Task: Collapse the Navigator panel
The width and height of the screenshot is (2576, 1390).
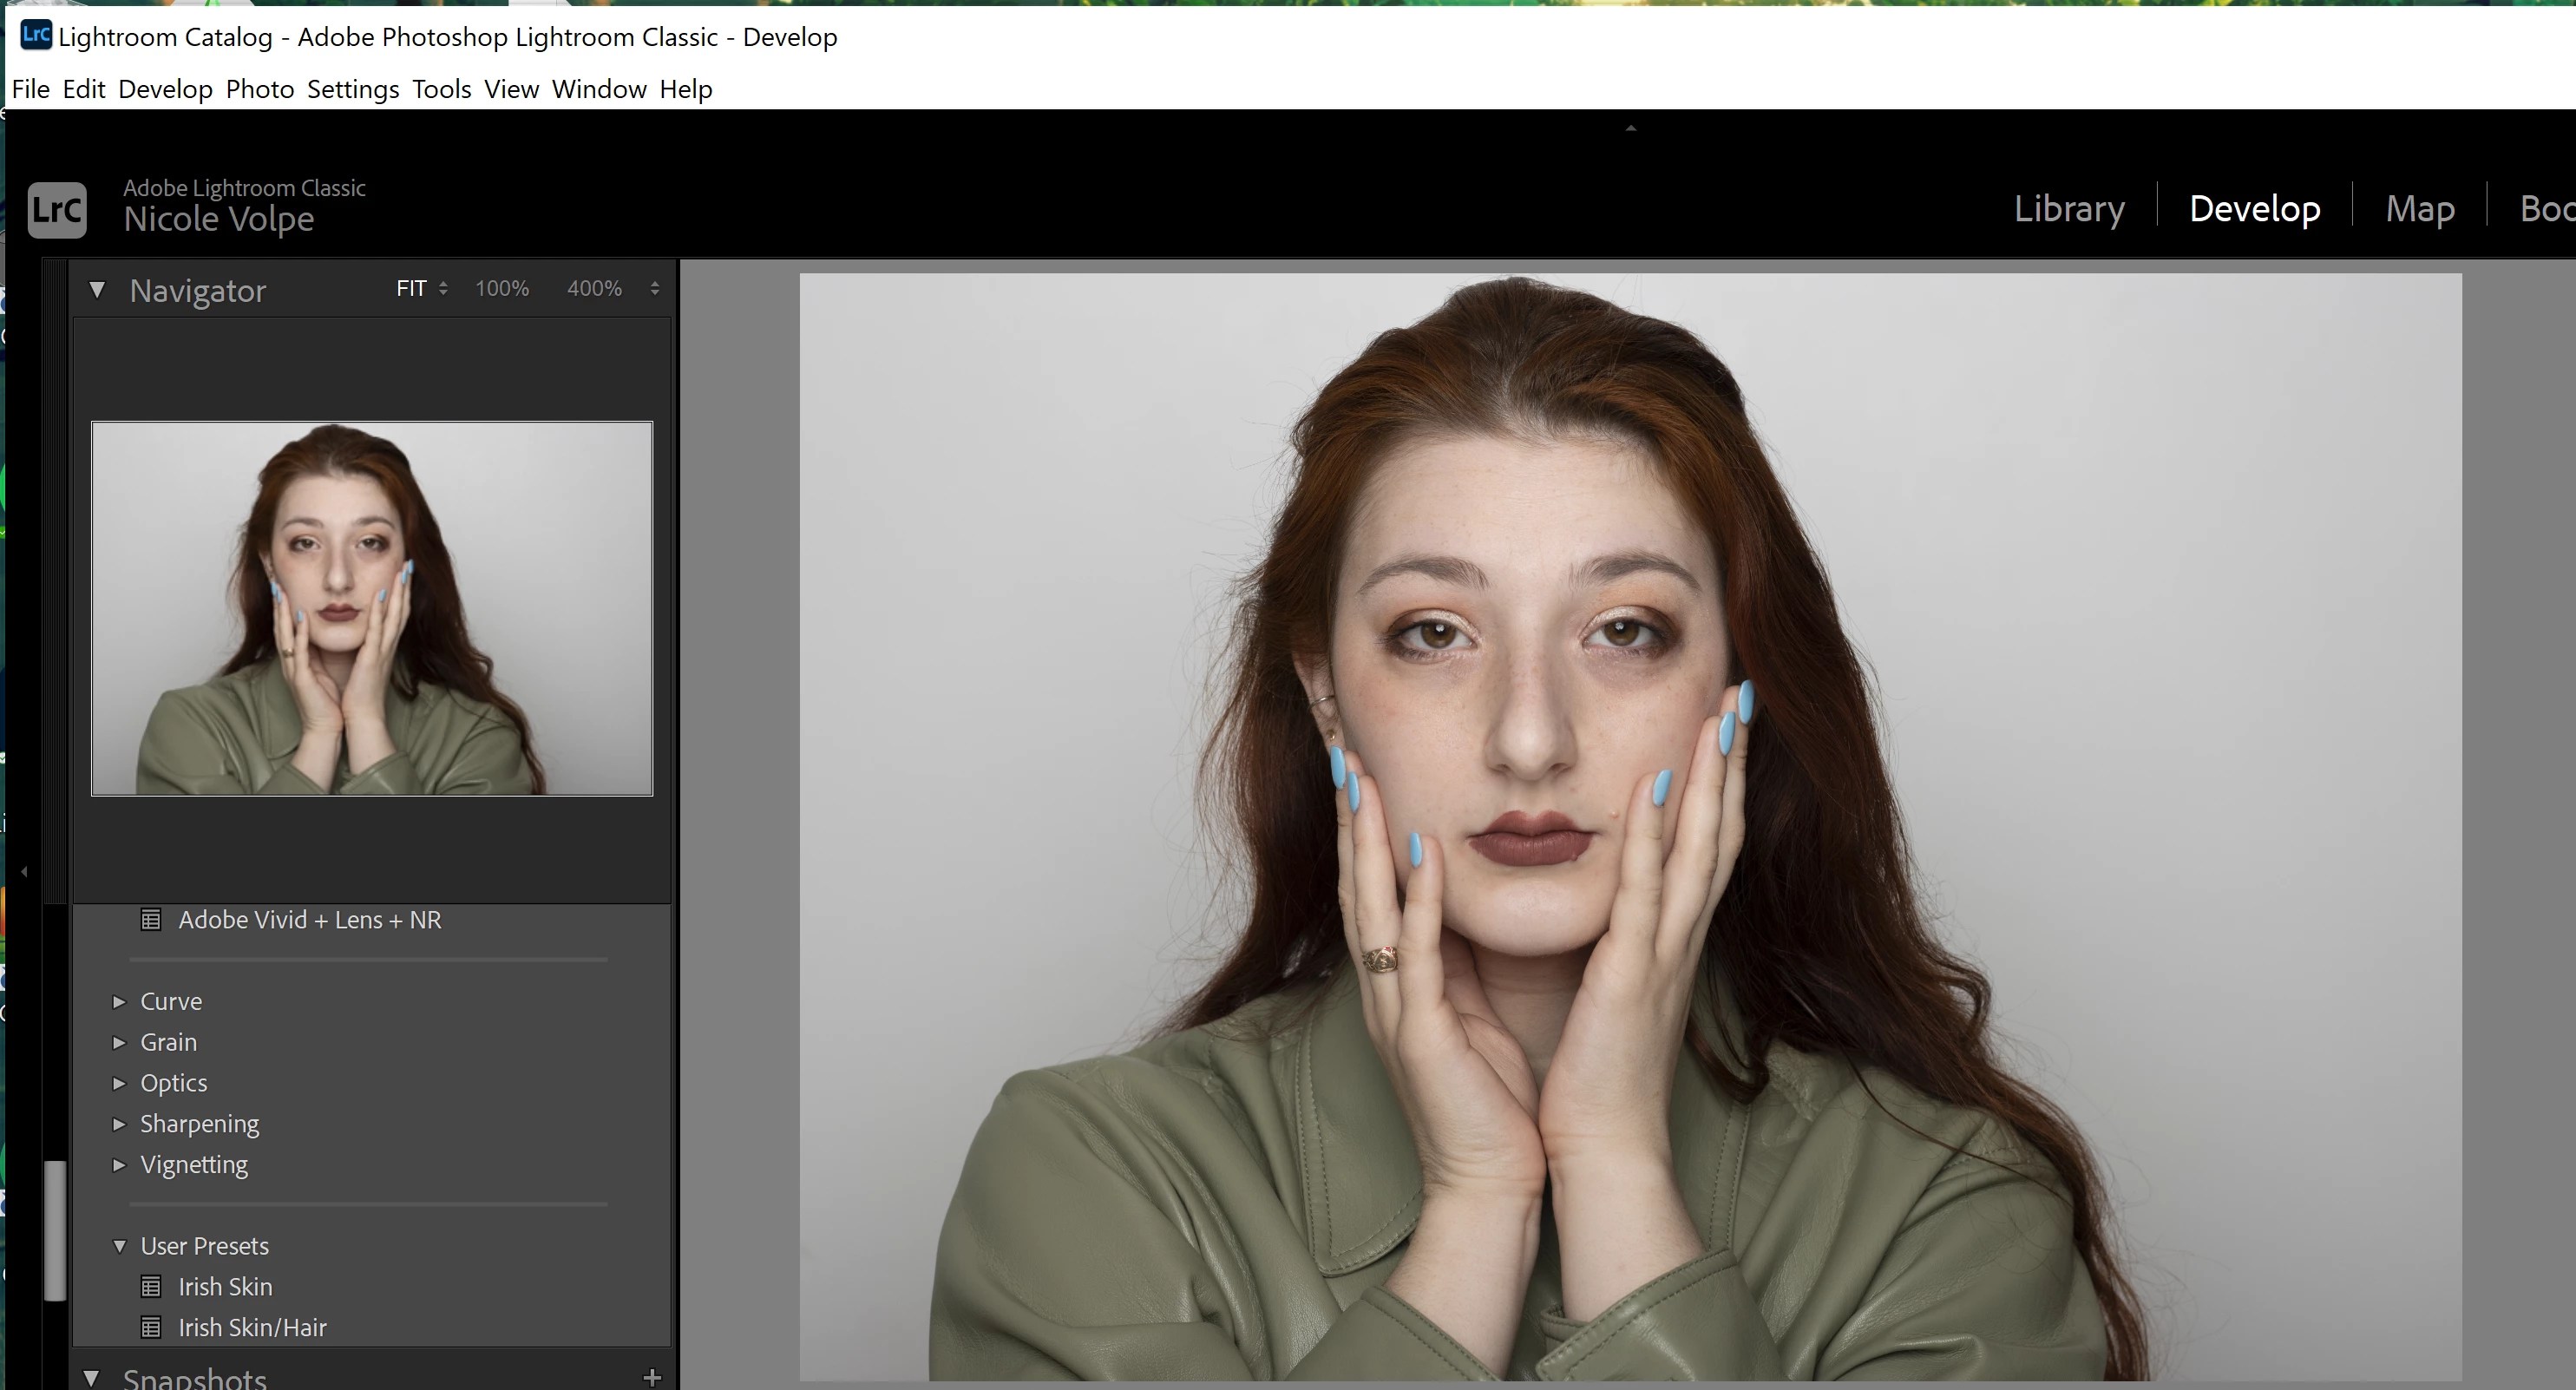Action: pyautogui.click(x=97, y=290)
